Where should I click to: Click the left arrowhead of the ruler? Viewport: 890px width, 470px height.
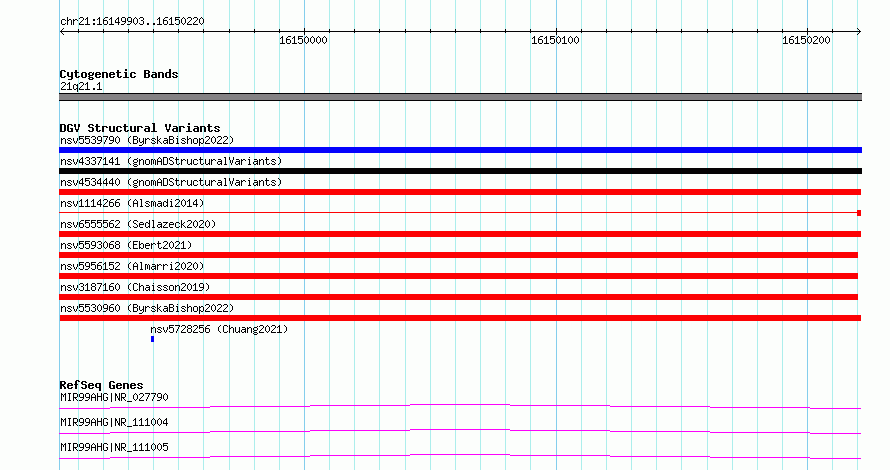pos(62,31)
